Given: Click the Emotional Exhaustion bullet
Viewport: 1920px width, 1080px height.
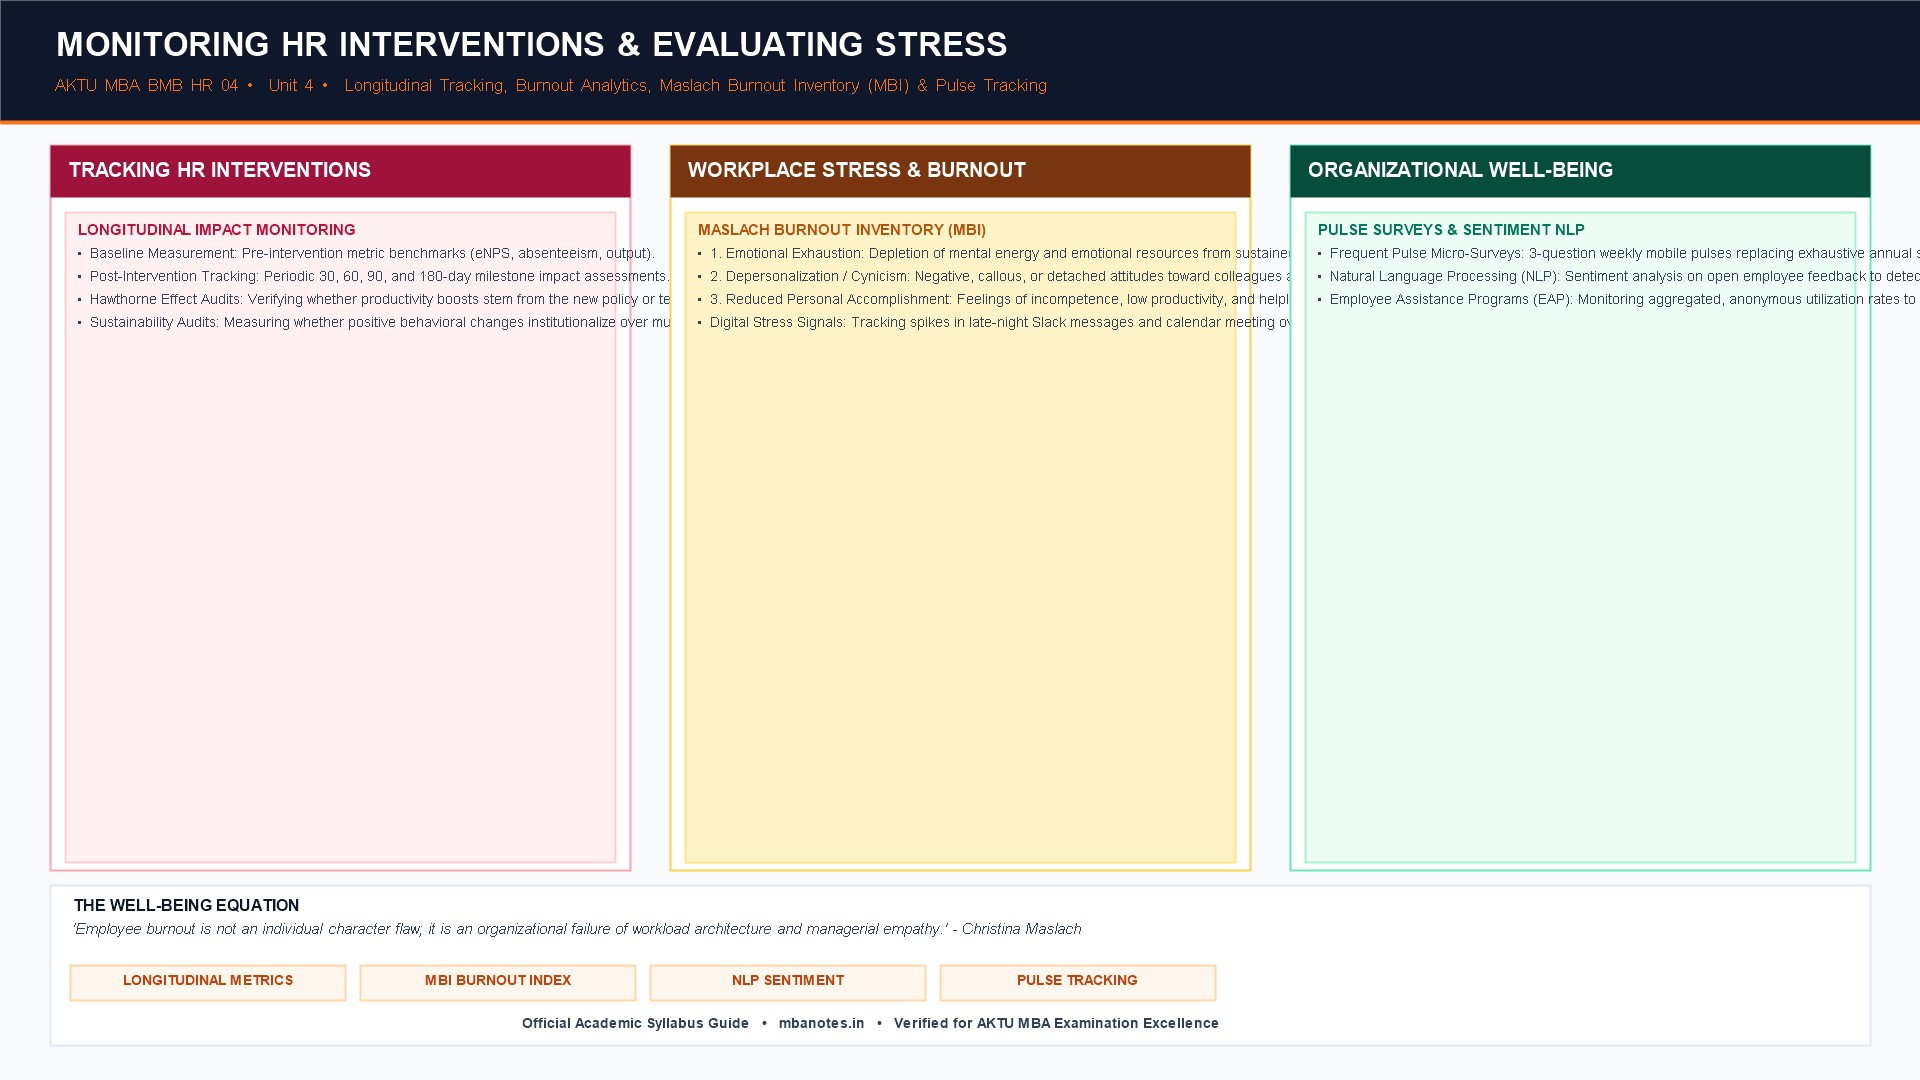Looking at the screenshot, I should tap(994, 254).
